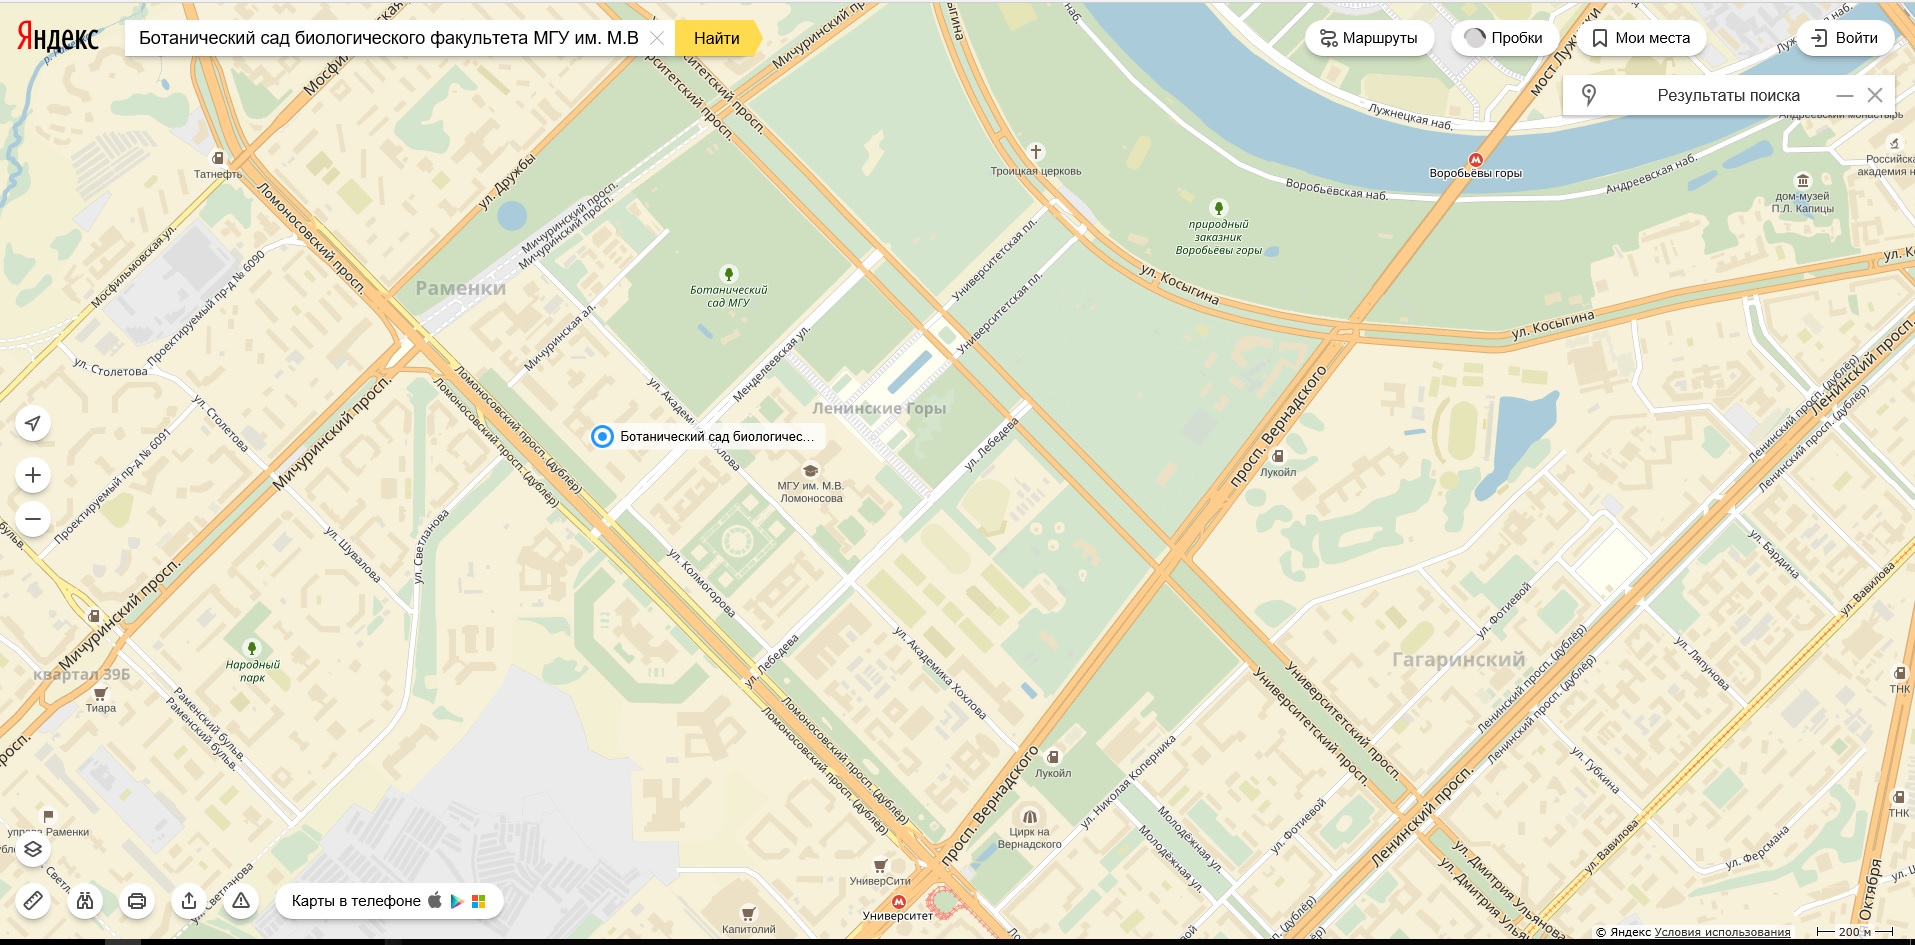Click the search query input field
1915x945 pixels.
pos(388,38)
